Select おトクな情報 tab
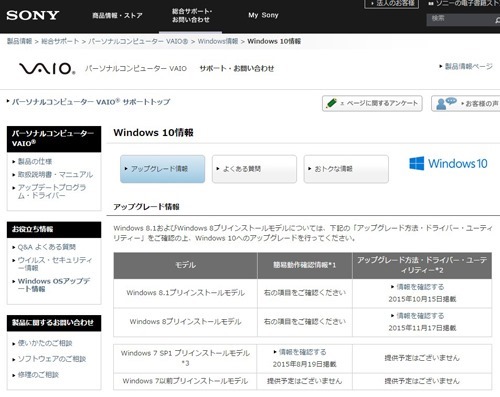Image resolution: width=500 pixels, height=397 pixels. [346, 169]
